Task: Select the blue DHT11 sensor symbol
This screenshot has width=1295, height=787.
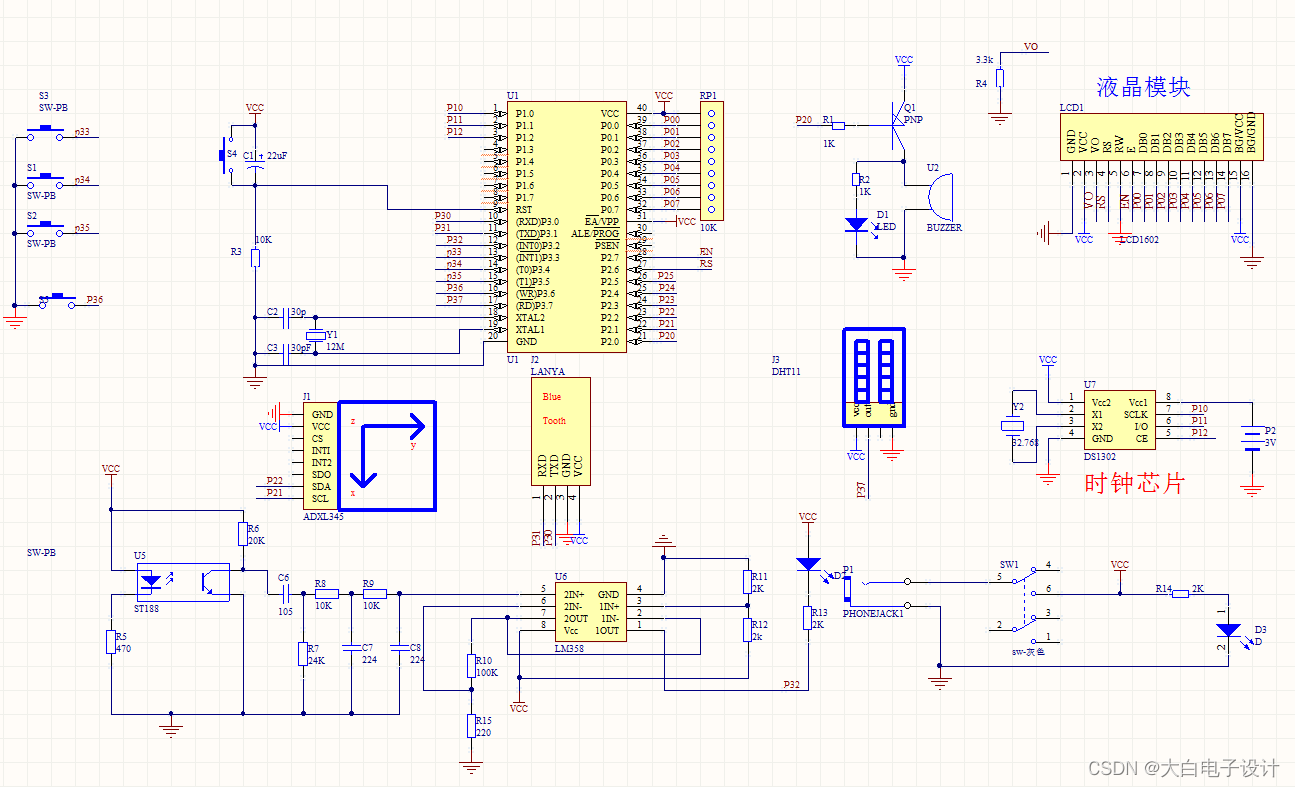Action: coord(874,376)
